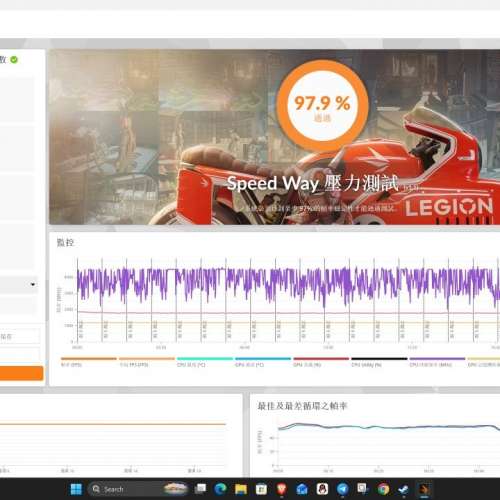Screen dimensions: 500x500
Task: Open the snipping app icon beside Telegram
Action: tap(362, 489)
